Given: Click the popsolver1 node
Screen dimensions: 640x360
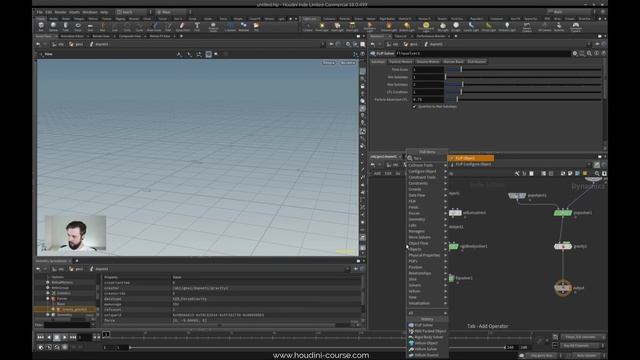Looking at the screenshot, I should [563, 213].
